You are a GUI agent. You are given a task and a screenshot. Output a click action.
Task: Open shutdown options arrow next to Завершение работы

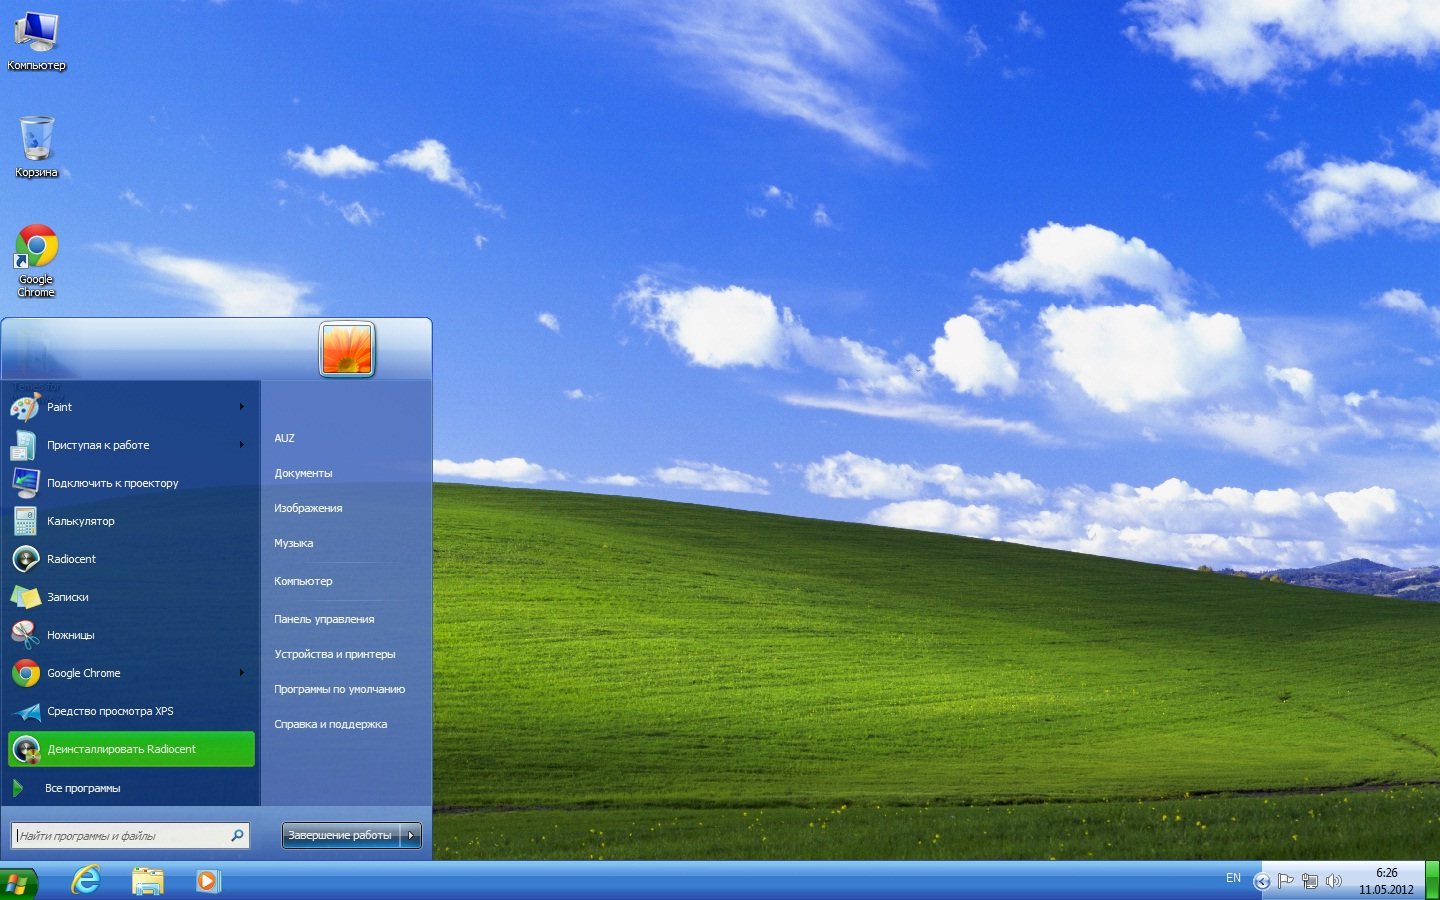click(411, 835)
